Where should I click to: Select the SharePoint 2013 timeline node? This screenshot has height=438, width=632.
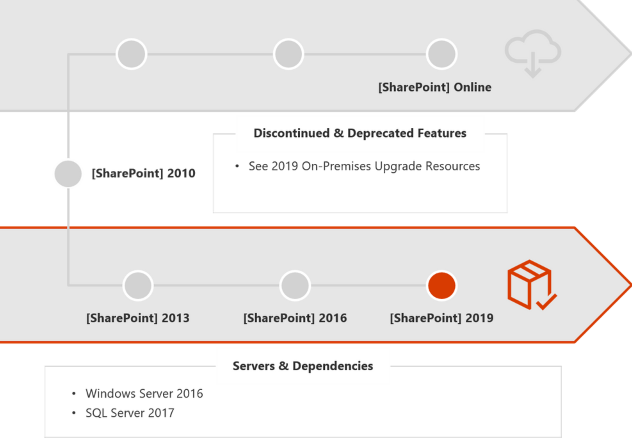(138, 285)
